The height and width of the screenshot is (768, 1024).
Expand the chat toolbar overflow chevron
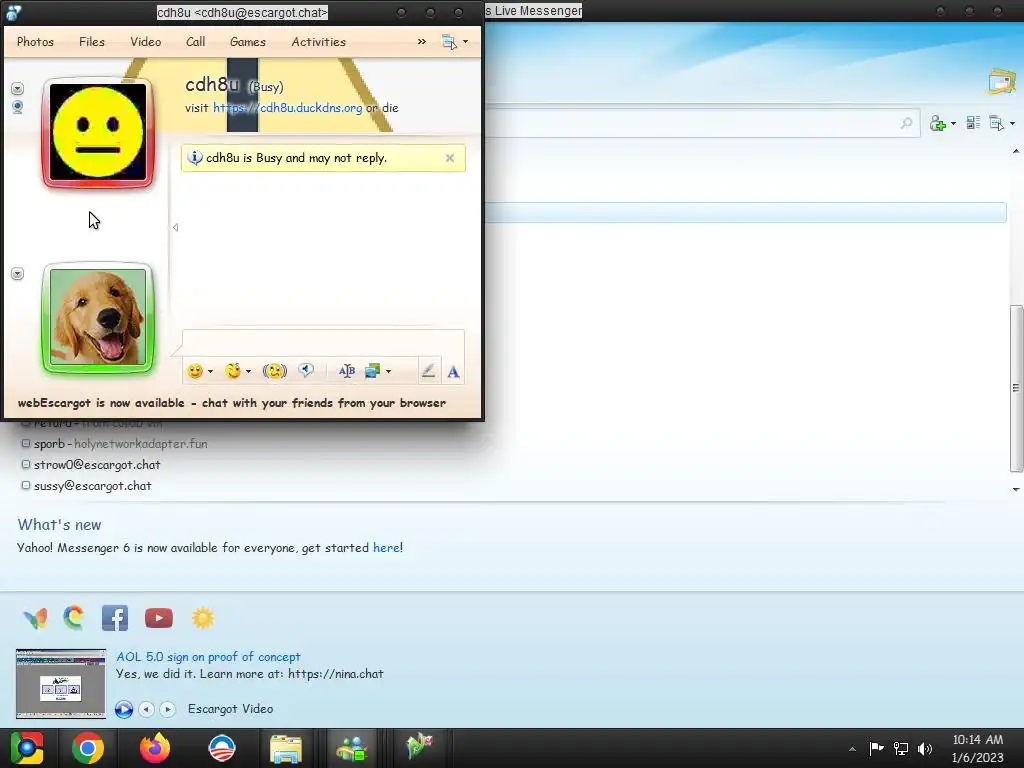click(x=422, y=42)
